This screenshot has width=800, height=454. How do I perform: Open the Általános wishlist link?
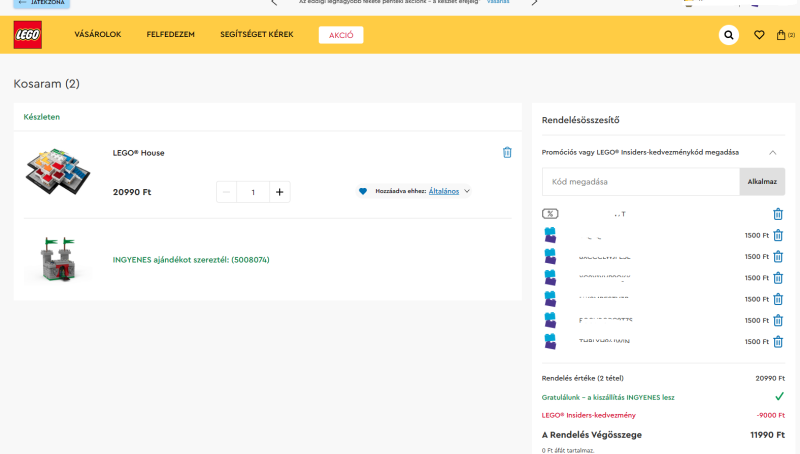[x=444, y=191]
